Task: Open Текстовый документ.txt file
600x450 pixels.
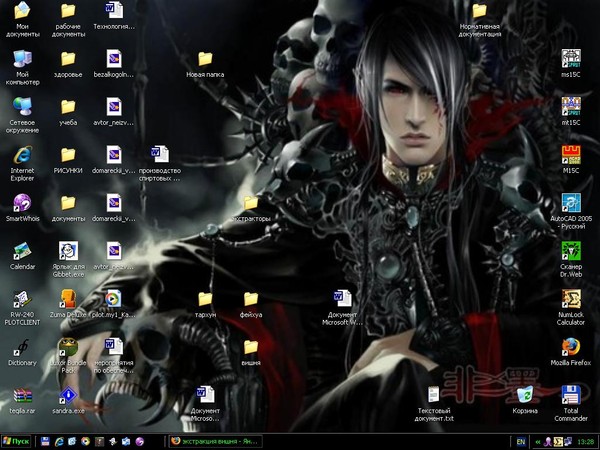Action: pyautogui.click(x=434, y=404)
